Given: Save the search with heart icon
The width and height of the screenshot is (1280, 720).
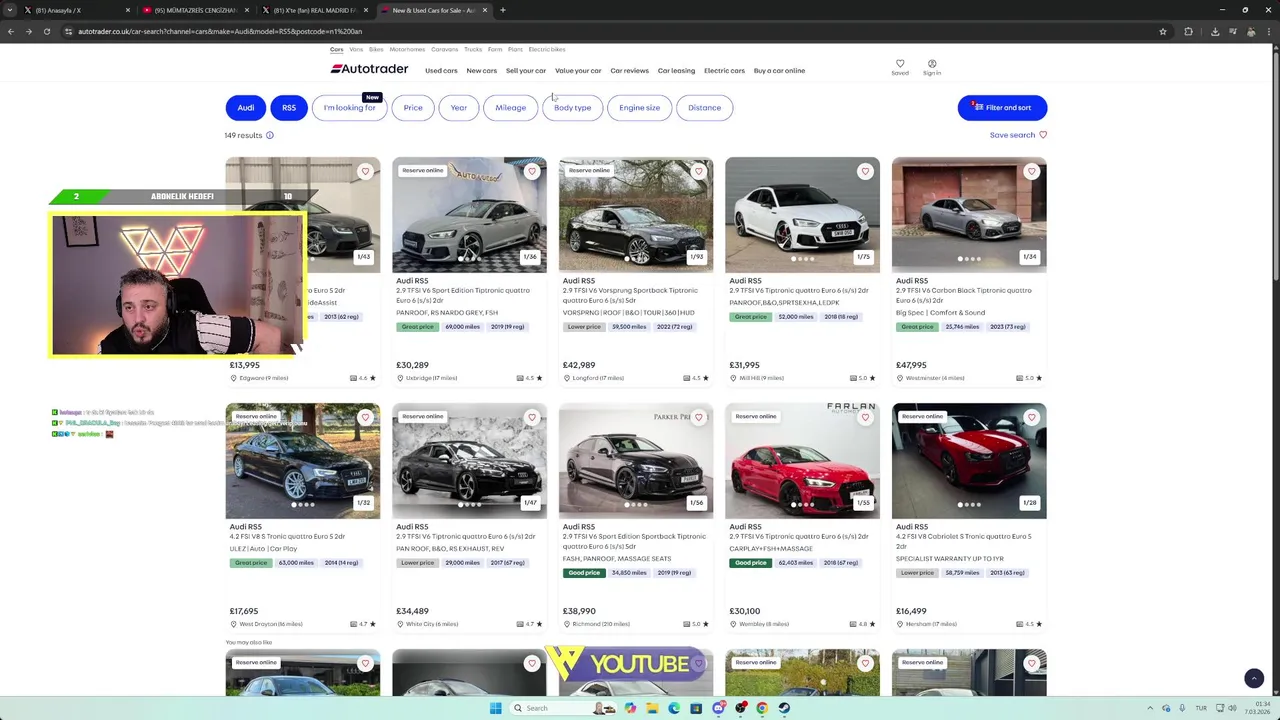Looking at the screenshot, I should 1043,135.
